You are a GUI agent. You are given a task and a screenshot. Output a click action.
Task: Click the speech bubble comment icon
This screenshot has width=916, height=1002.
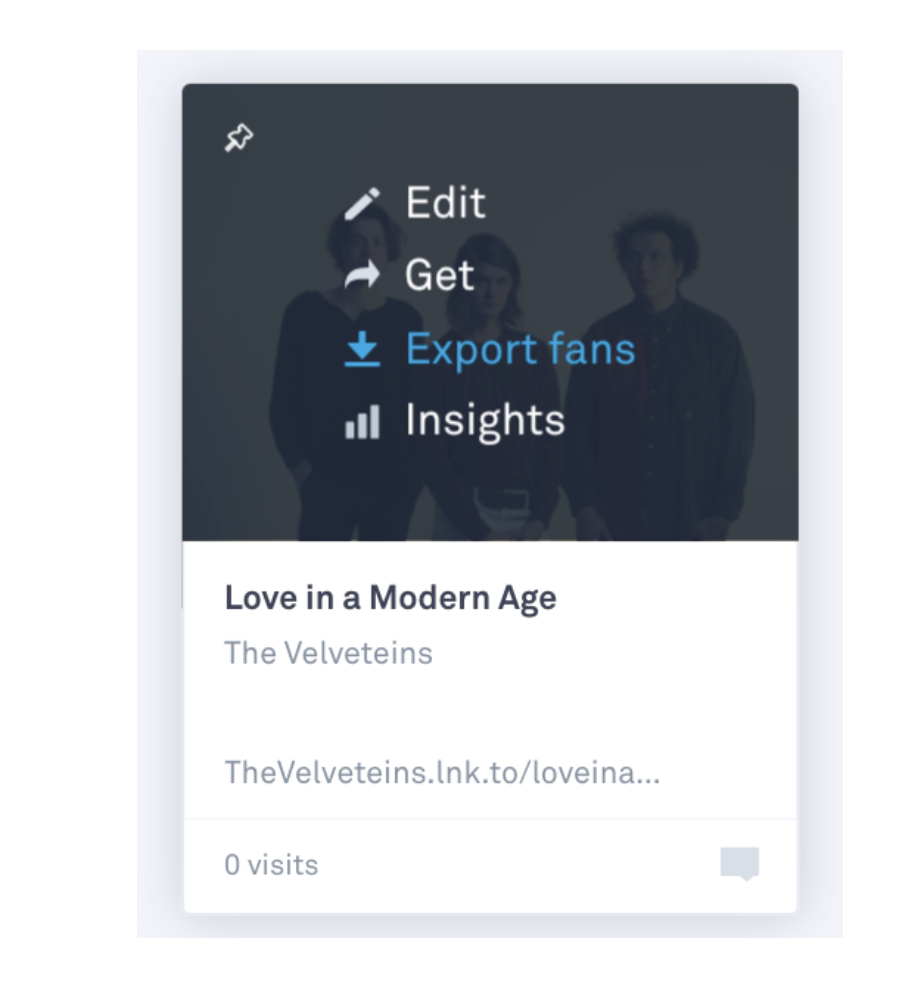[x=739, y=863]
